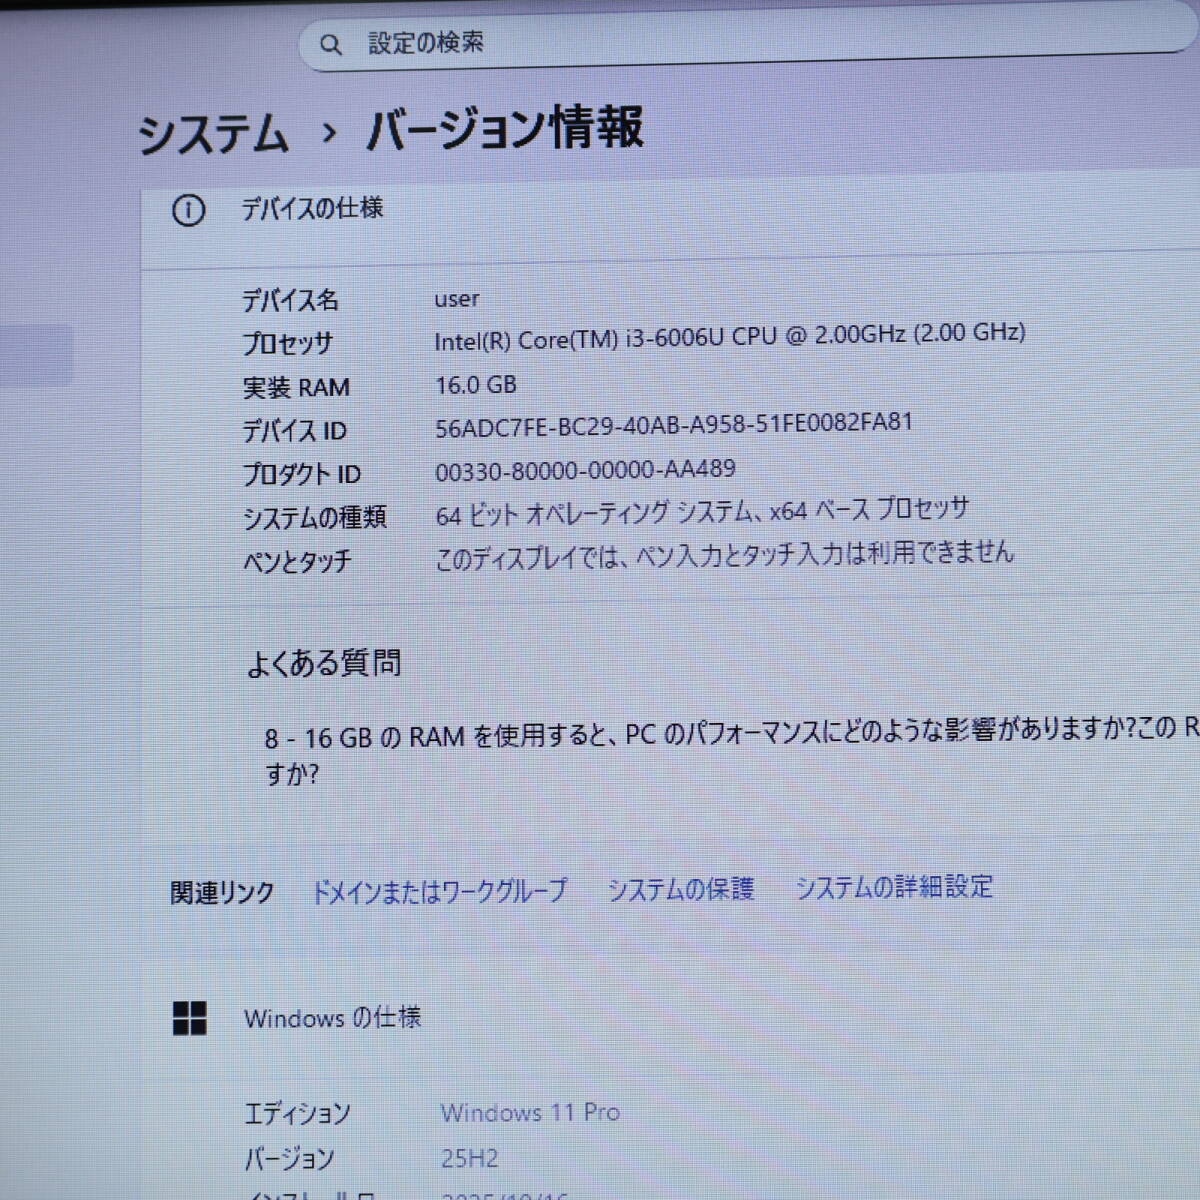Open the 8 - 16 GB RAM question link
Viewport: 1200px width, 1200px height.
coord(732,751)
